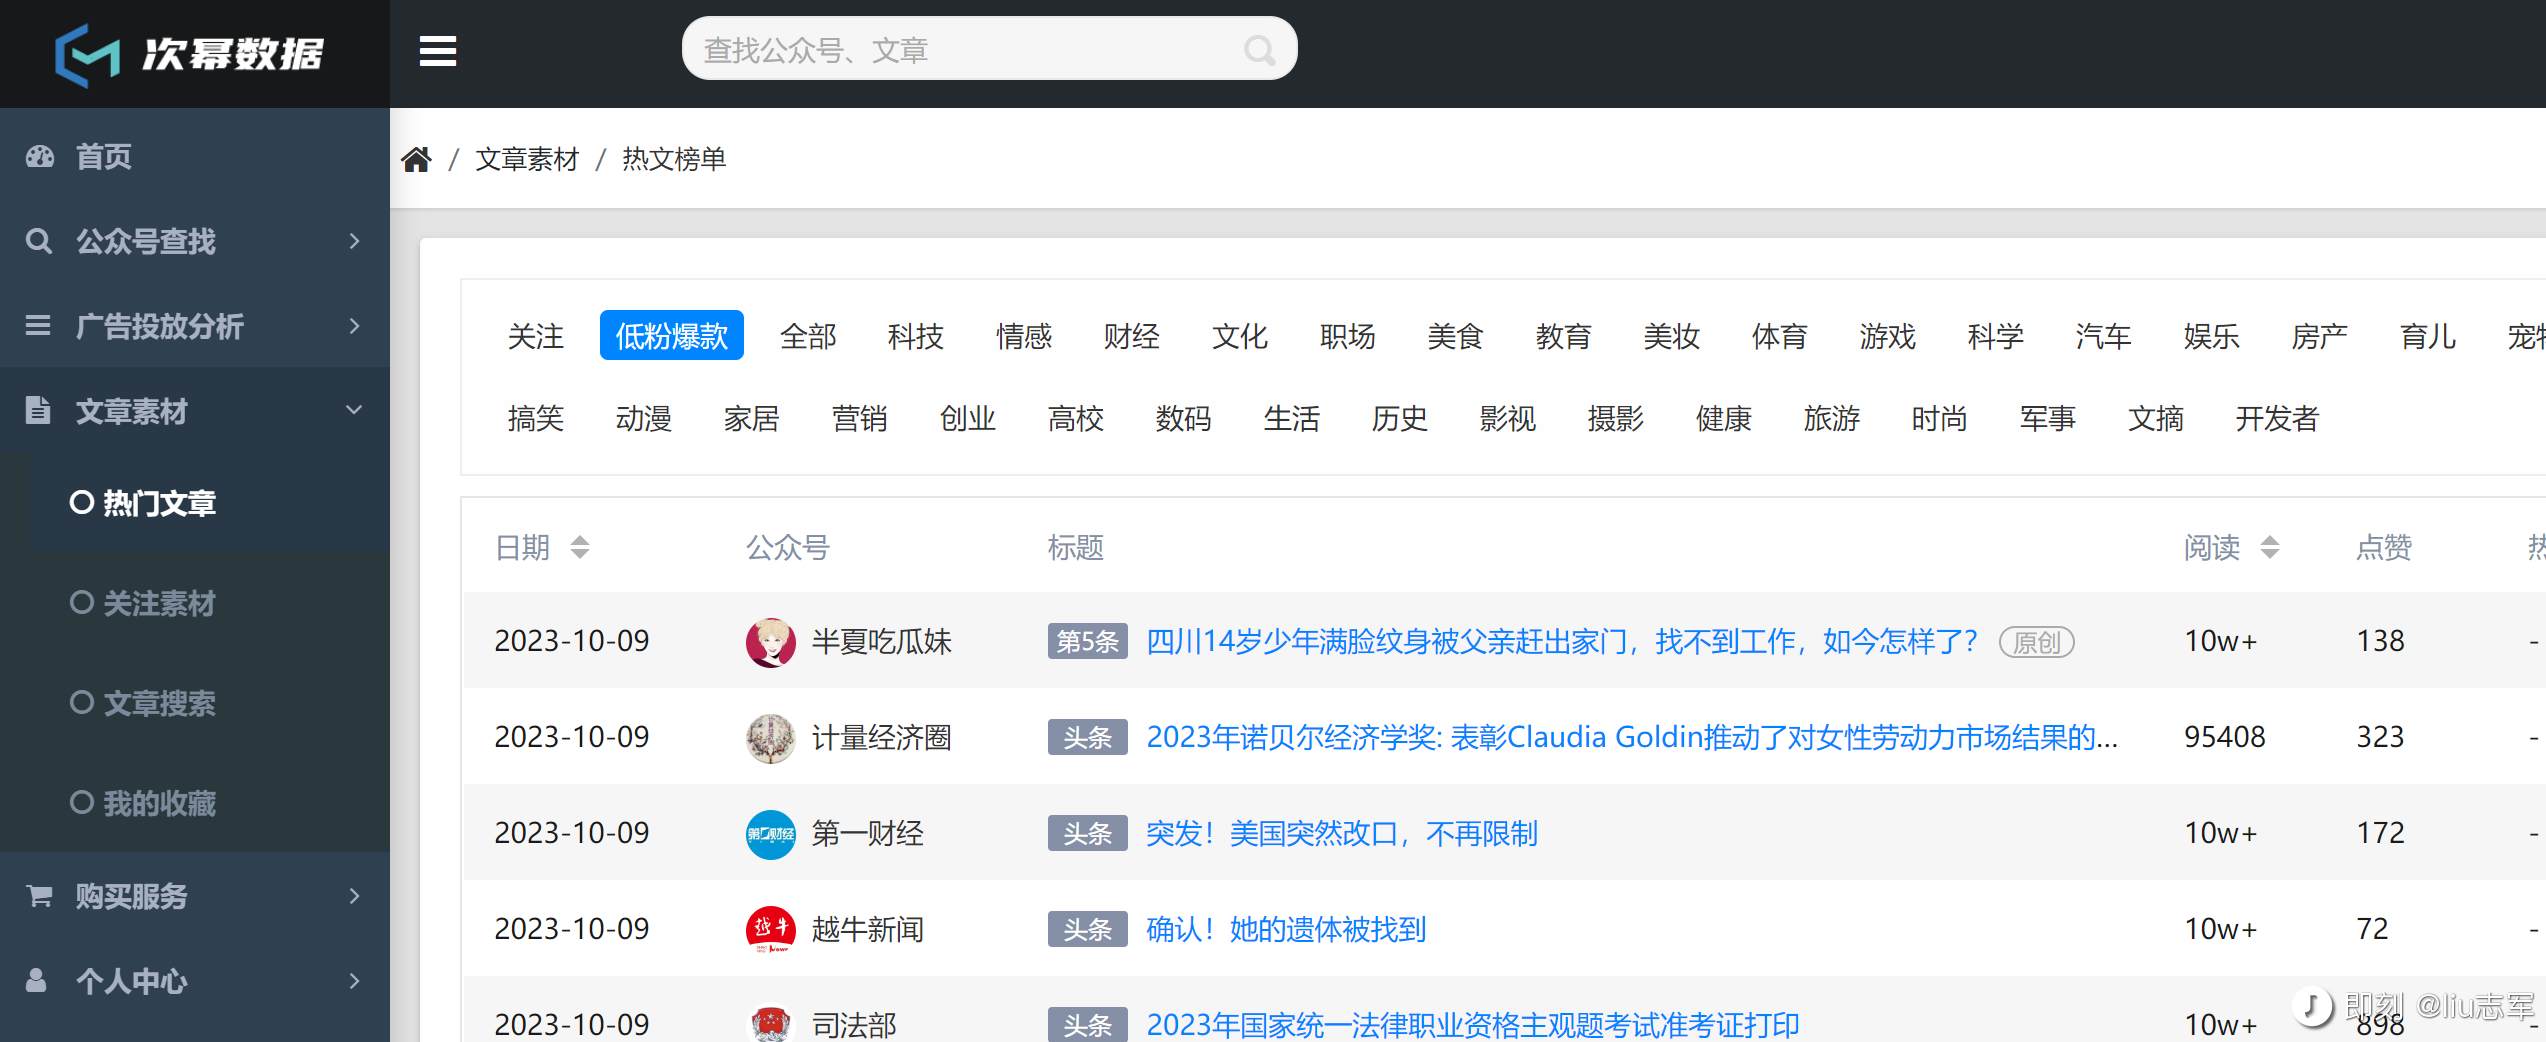Expand 购买服务 submenu chevron
The image size is (2546, 1042).
[354, 896]
